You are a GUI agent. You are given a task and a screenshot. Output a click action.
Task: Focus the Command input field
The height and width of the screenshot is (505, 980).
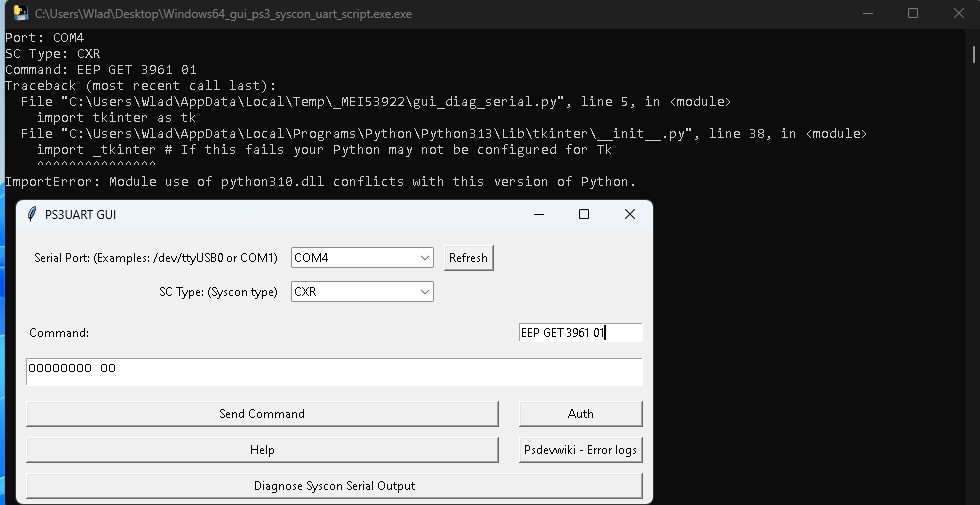pos(581,332)
